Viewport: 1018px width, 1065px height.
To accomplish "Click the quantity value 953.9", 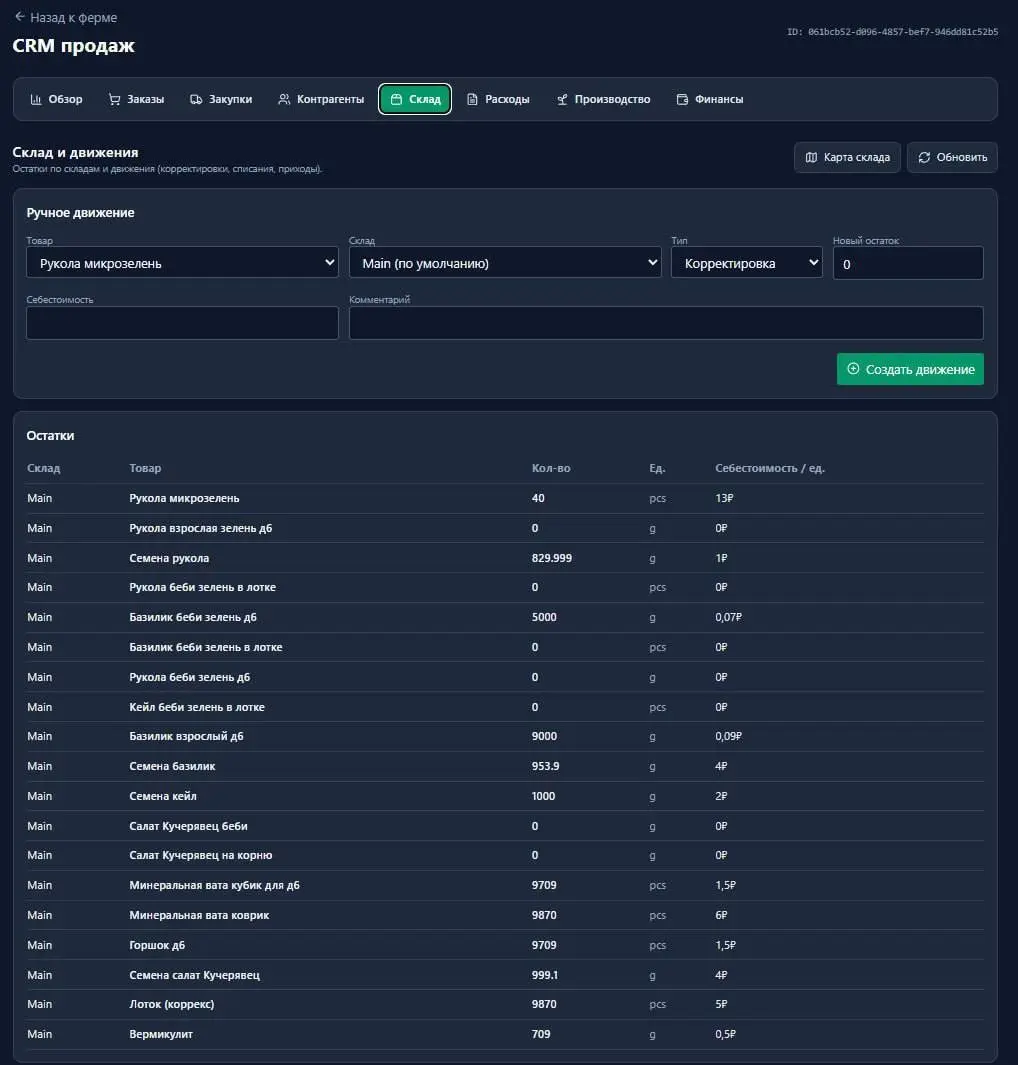I will click(545, 765).
